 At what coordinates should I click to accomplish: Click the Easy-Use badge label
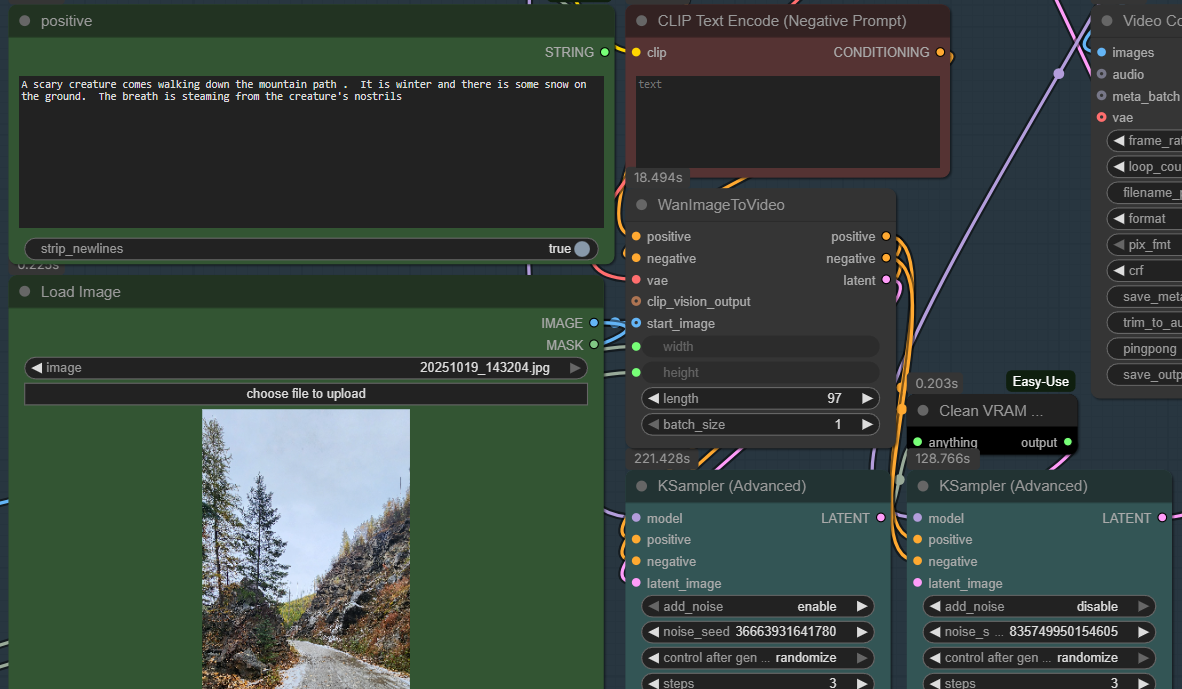(1040, 381)
